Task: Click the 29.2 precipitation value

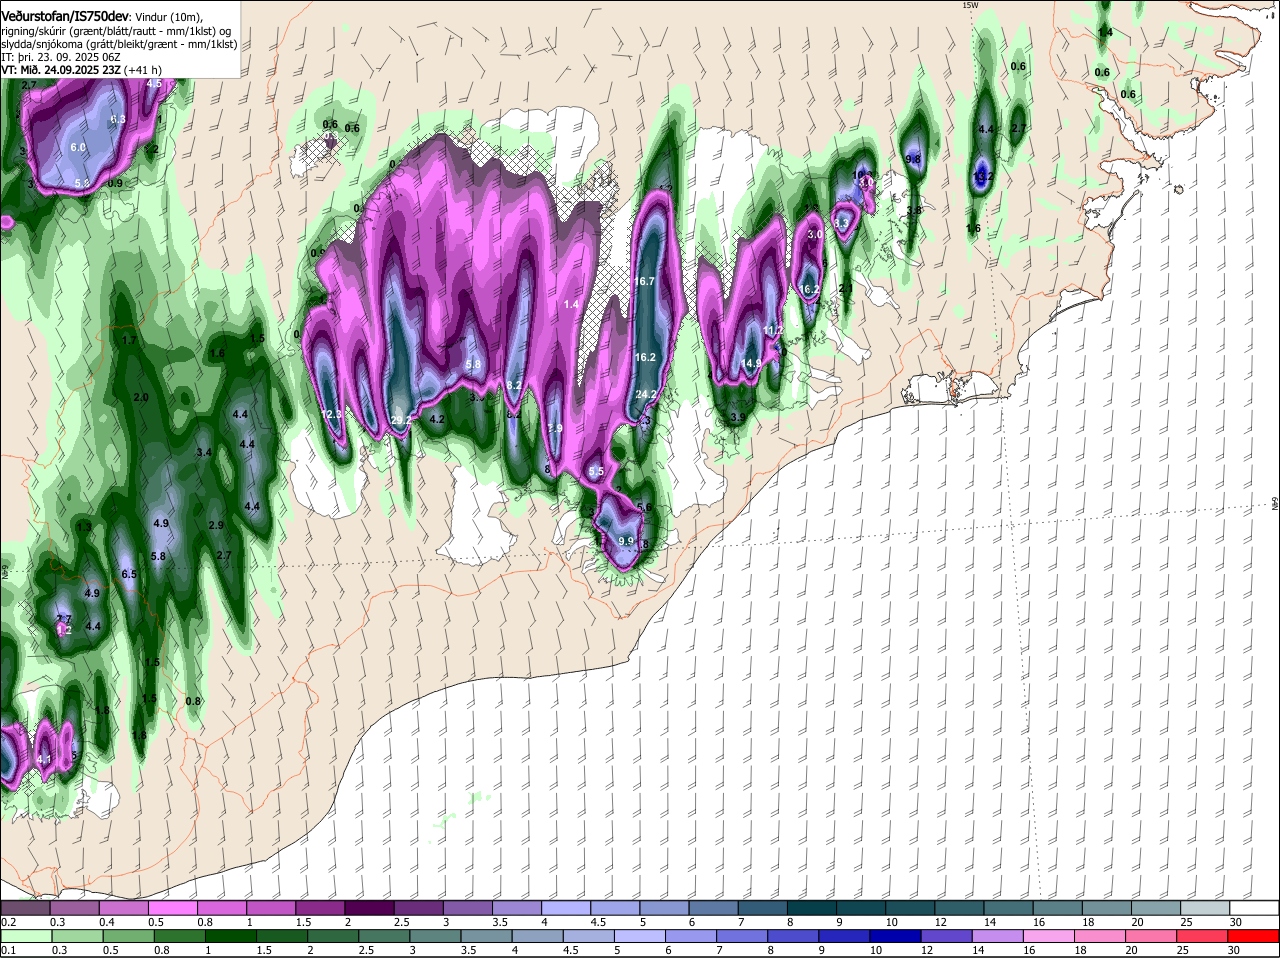Action: pos(401,421)
